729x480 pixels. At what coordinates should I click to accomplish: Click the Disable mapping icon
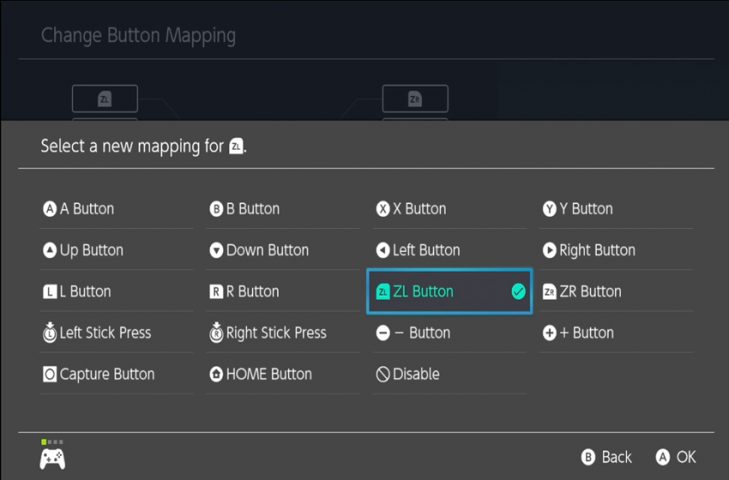383,374
